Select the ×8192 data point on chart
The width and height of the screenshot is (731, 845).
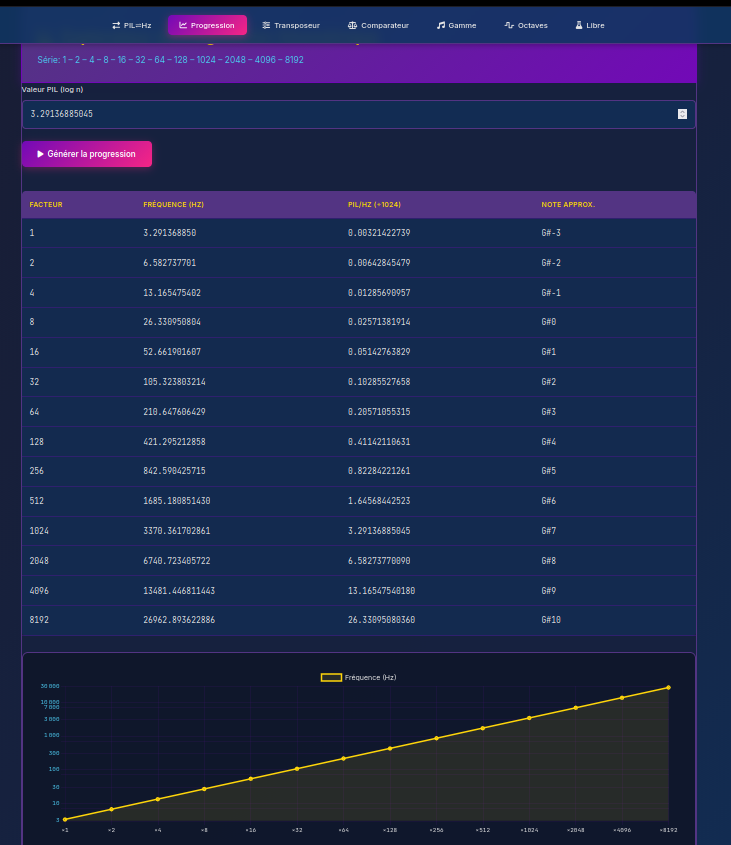click(668, 687)
